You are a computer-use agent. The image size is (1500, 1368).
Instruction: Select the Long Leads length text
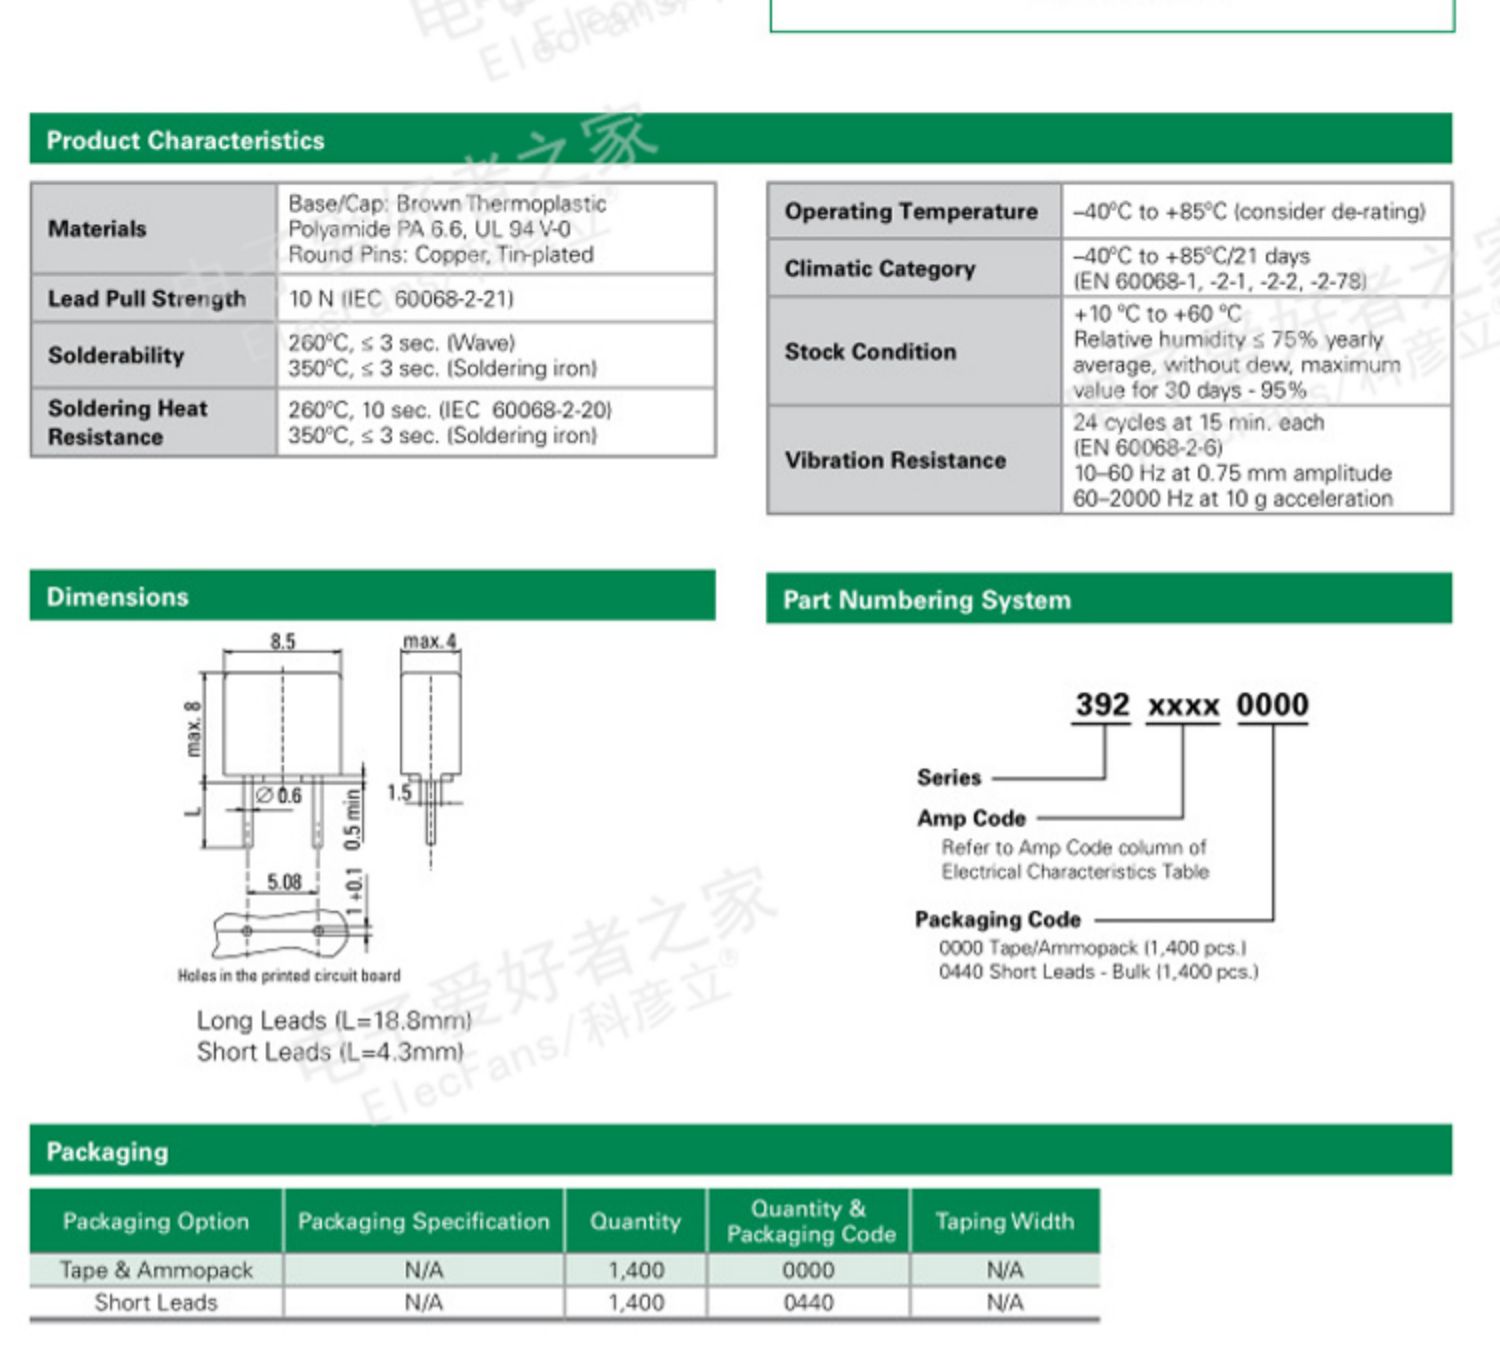click(334, 1021)
